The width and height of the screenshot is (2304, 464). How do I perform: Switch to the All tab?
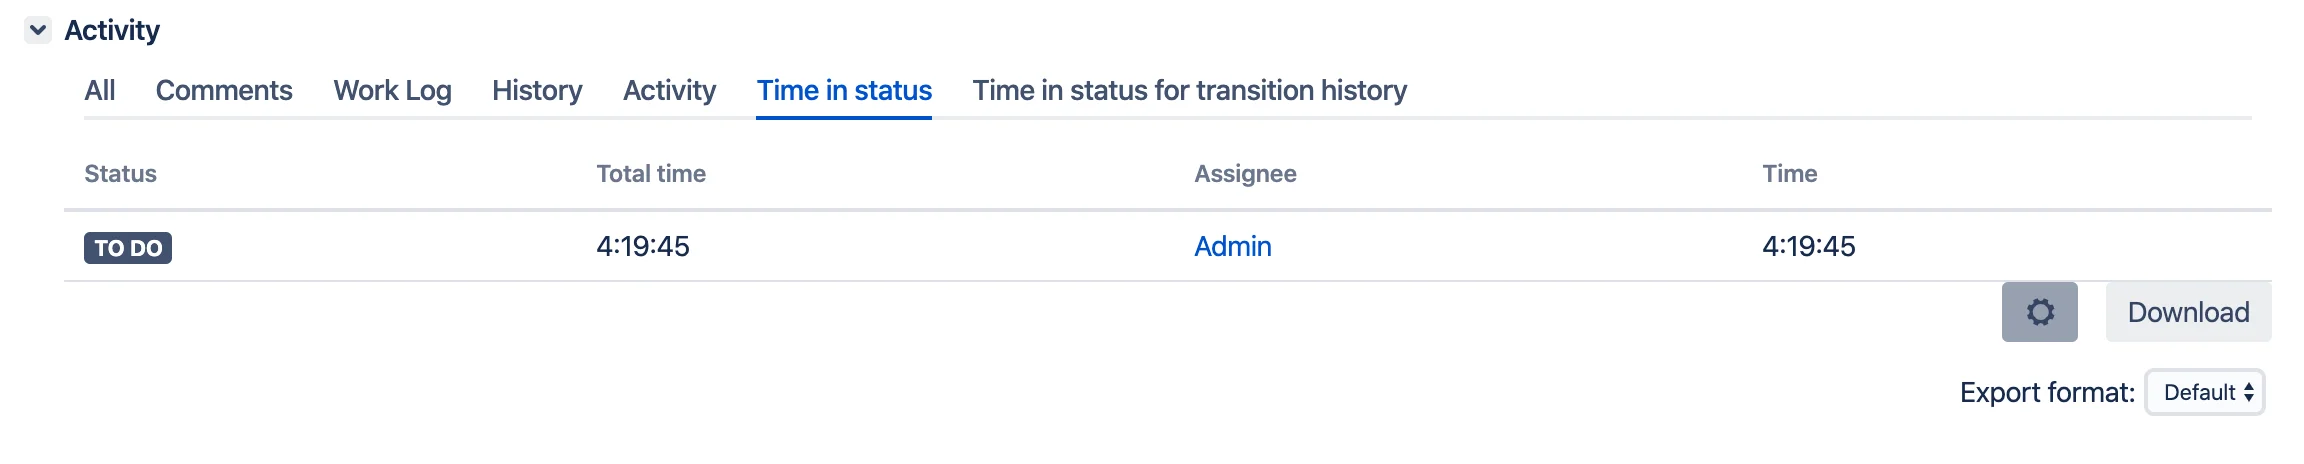coord(100,90)
